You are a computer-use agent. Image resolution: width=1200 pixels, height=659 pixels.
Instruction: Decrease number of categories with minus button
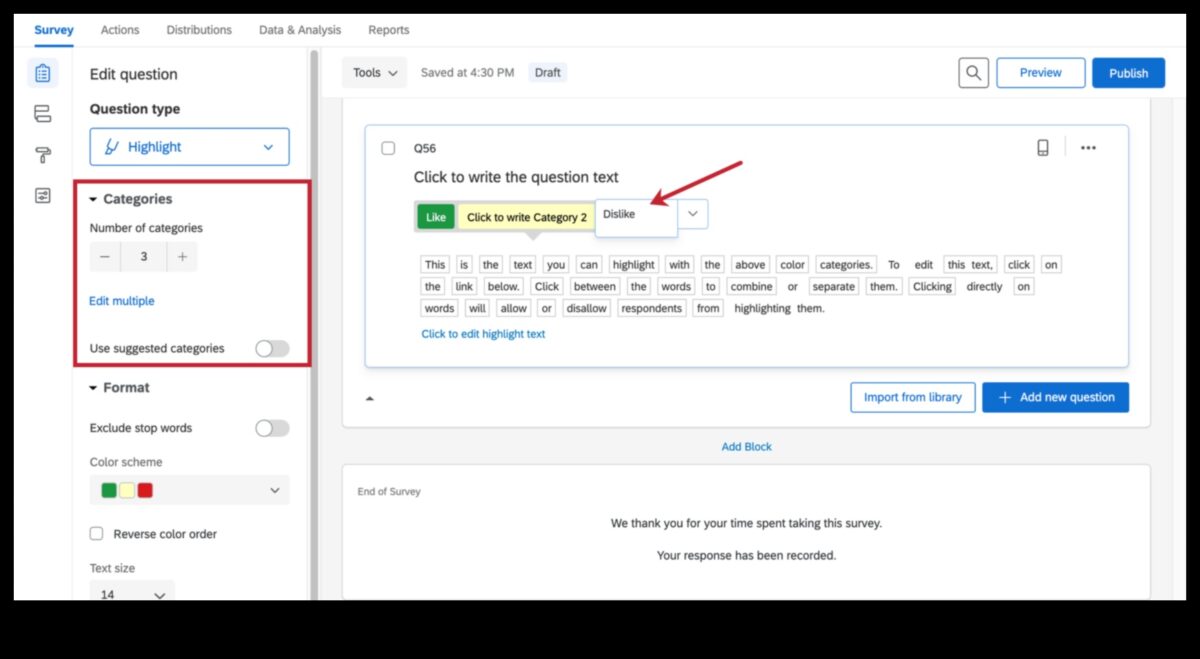pos(105,257)
